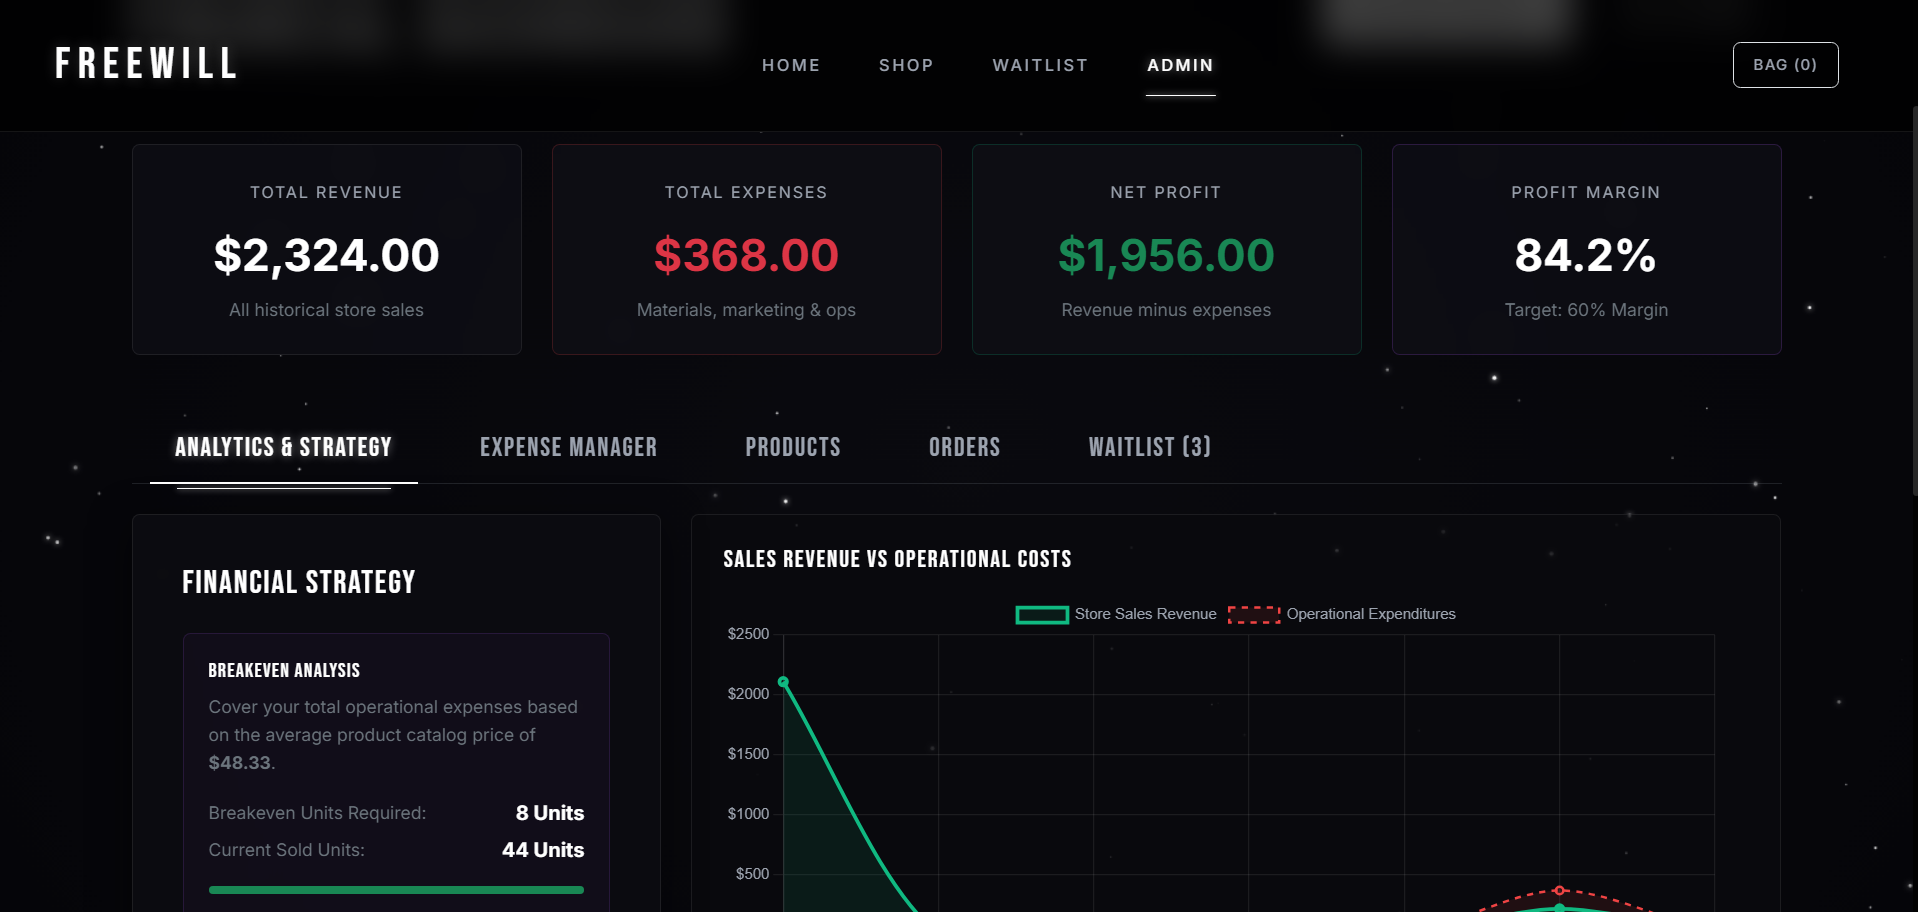The width and height of the screenshot is (1918, 912).
Task: Go to the HOME page
Action: [x=791, y=65]
